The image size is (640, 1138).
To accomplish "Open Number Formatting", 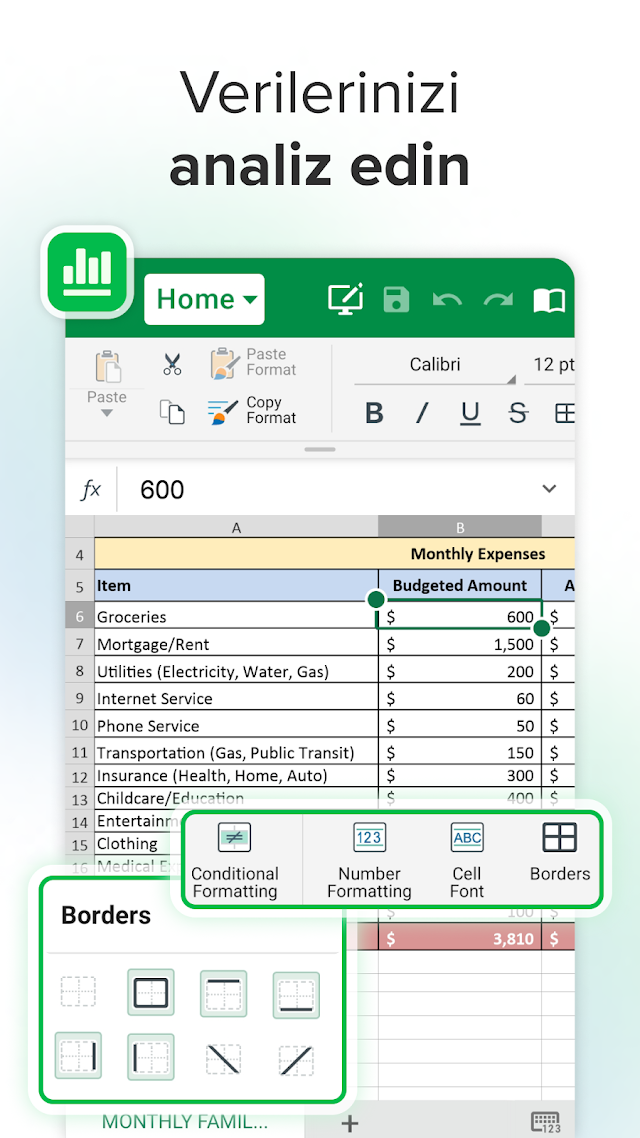I will tap(369, 859).
